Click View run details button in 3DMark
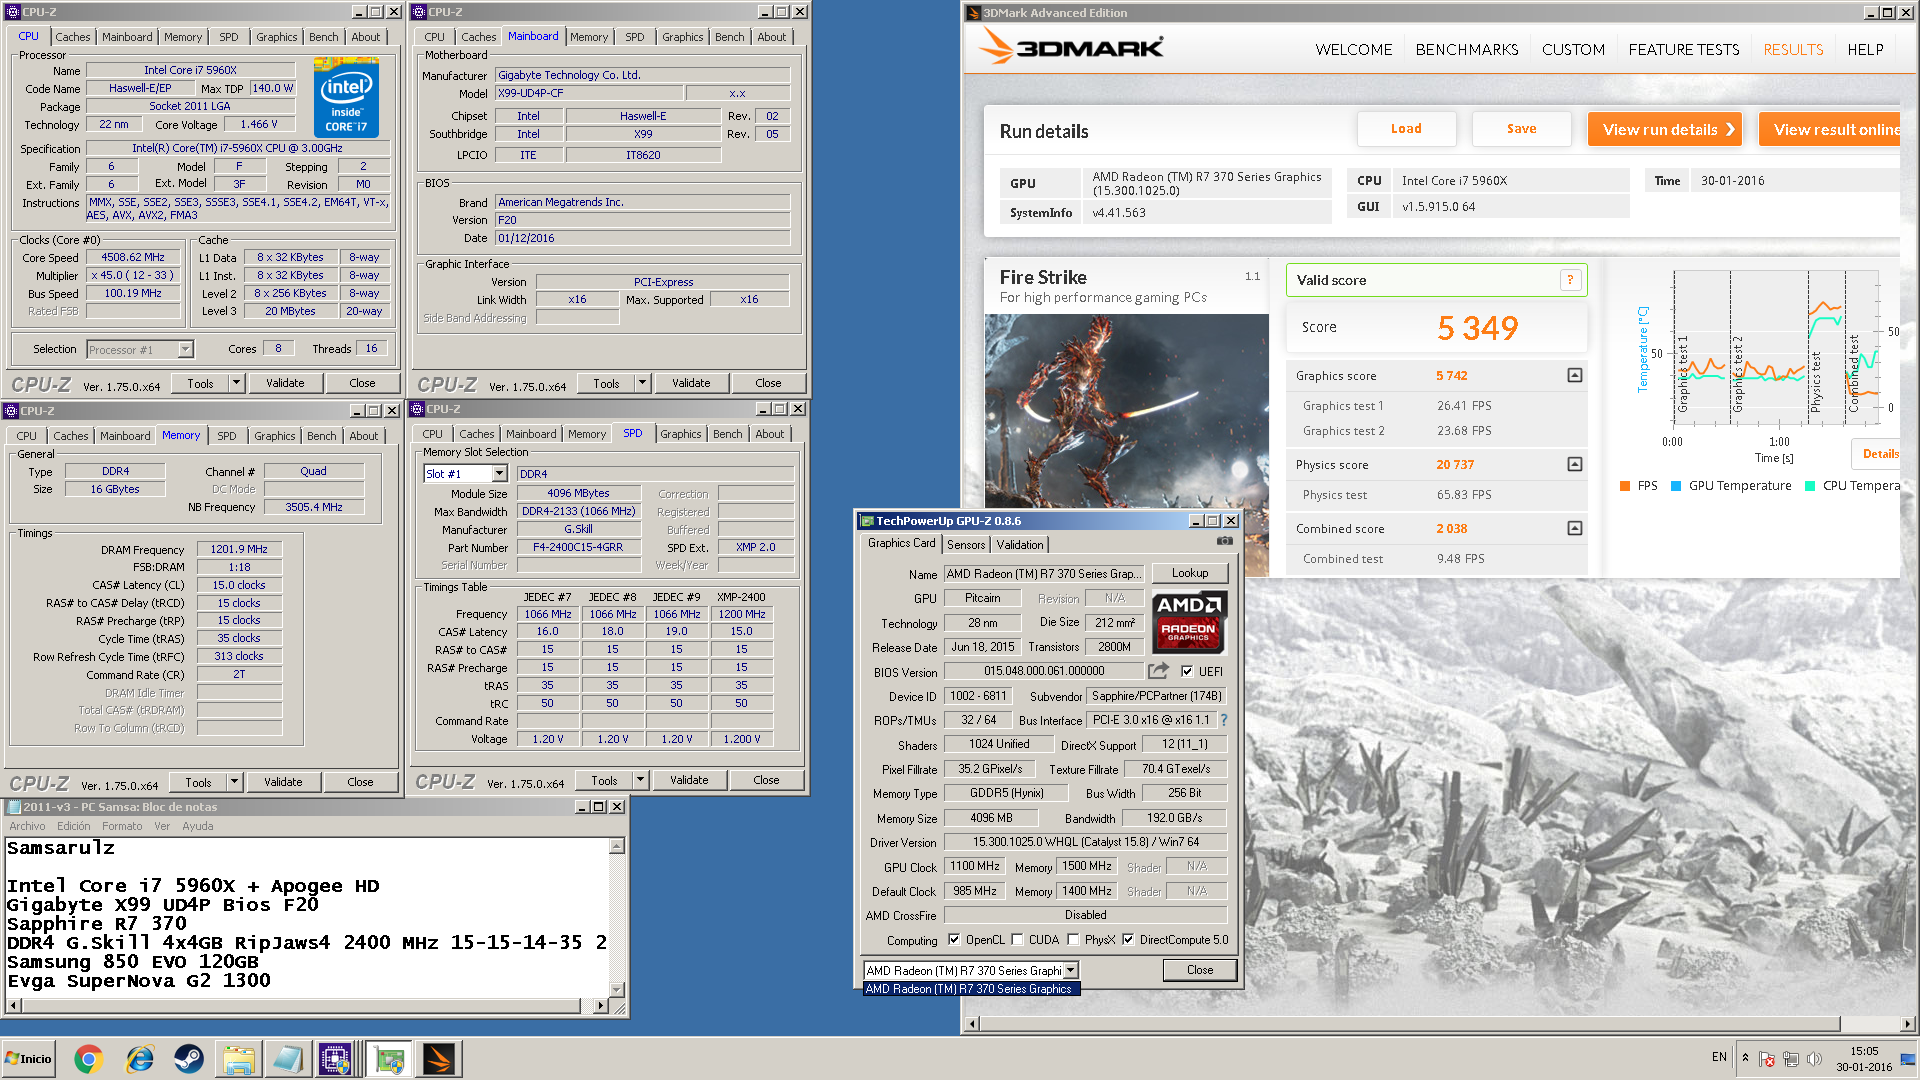The width and height of the screenshot is (1920, 1080). pos(1665,129)
